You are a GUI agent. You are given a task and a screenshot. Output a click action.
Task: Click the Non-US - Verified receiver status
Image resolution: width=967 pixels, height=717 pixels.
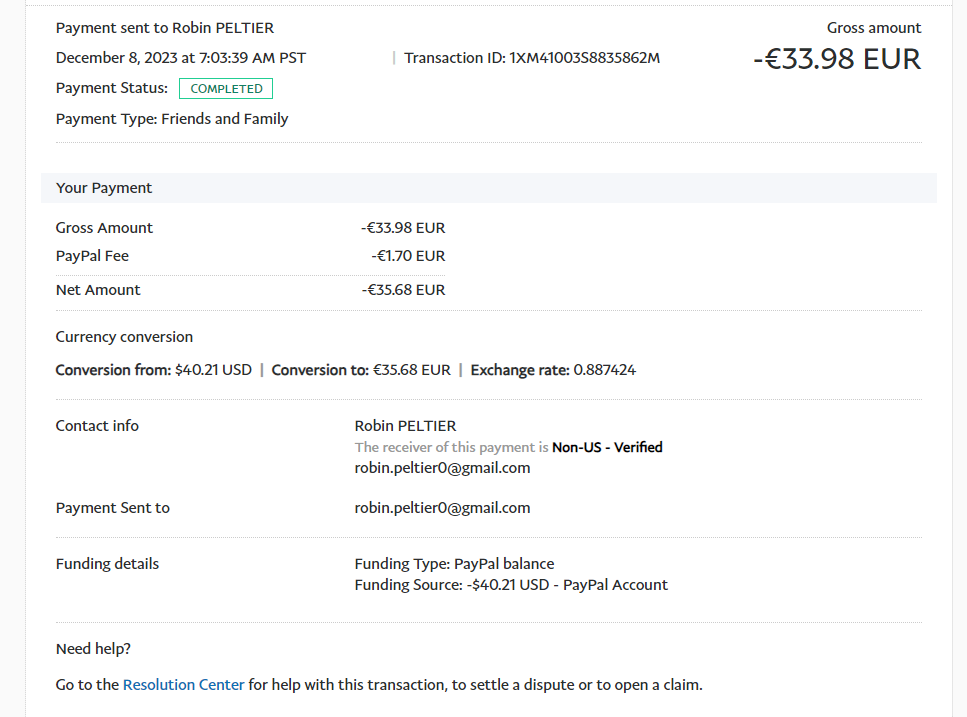click(x=607, y=447)
